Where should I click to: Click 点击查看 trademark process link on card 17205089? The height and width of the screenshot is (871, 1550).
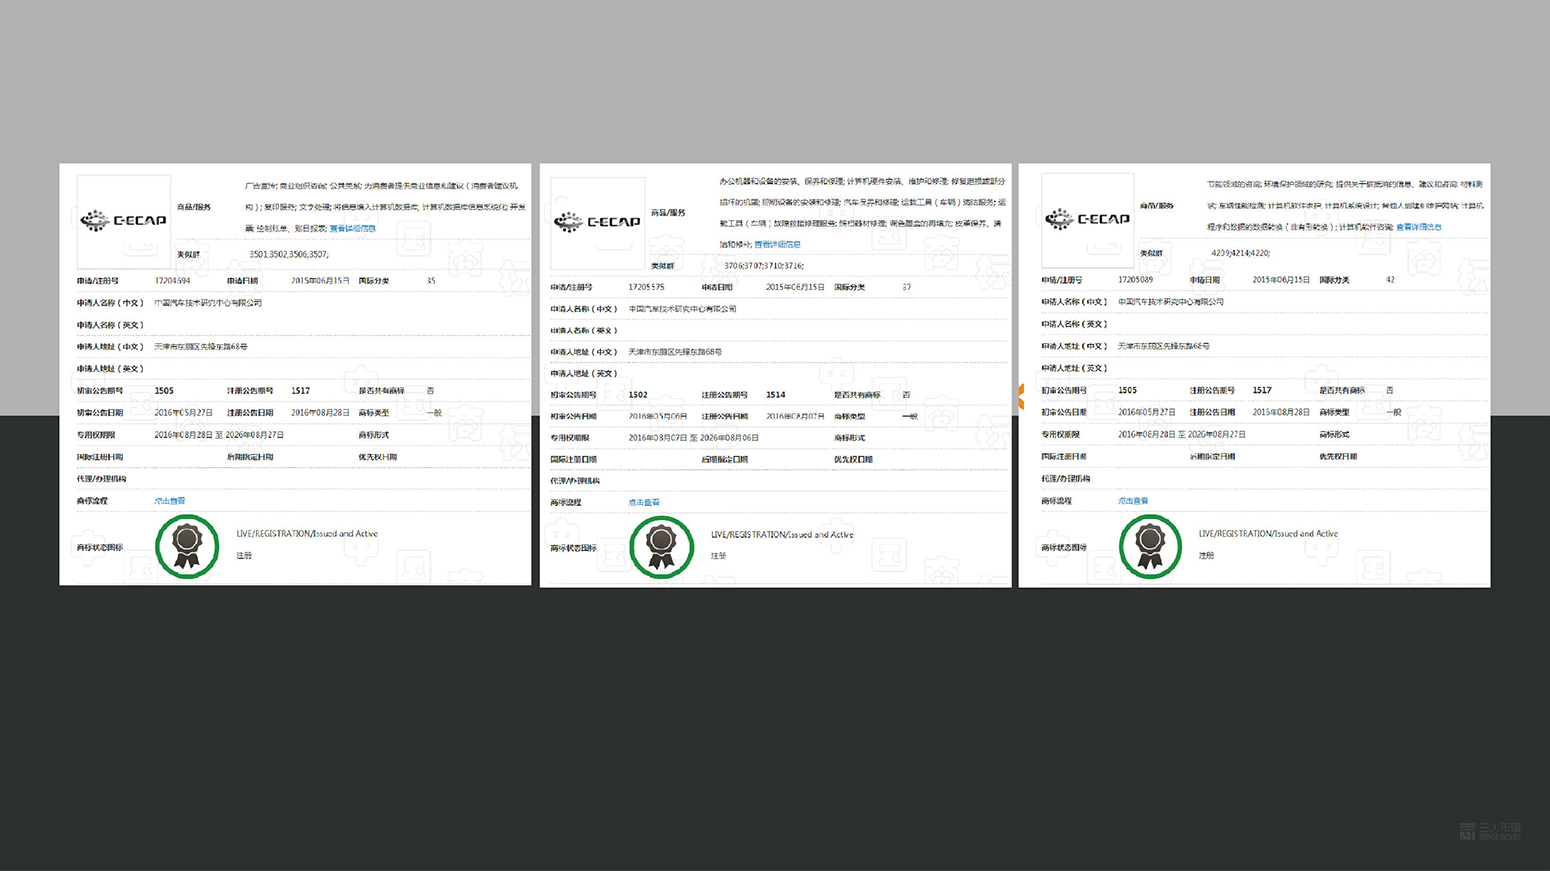pyautogui.click(x=1133, y=501)
